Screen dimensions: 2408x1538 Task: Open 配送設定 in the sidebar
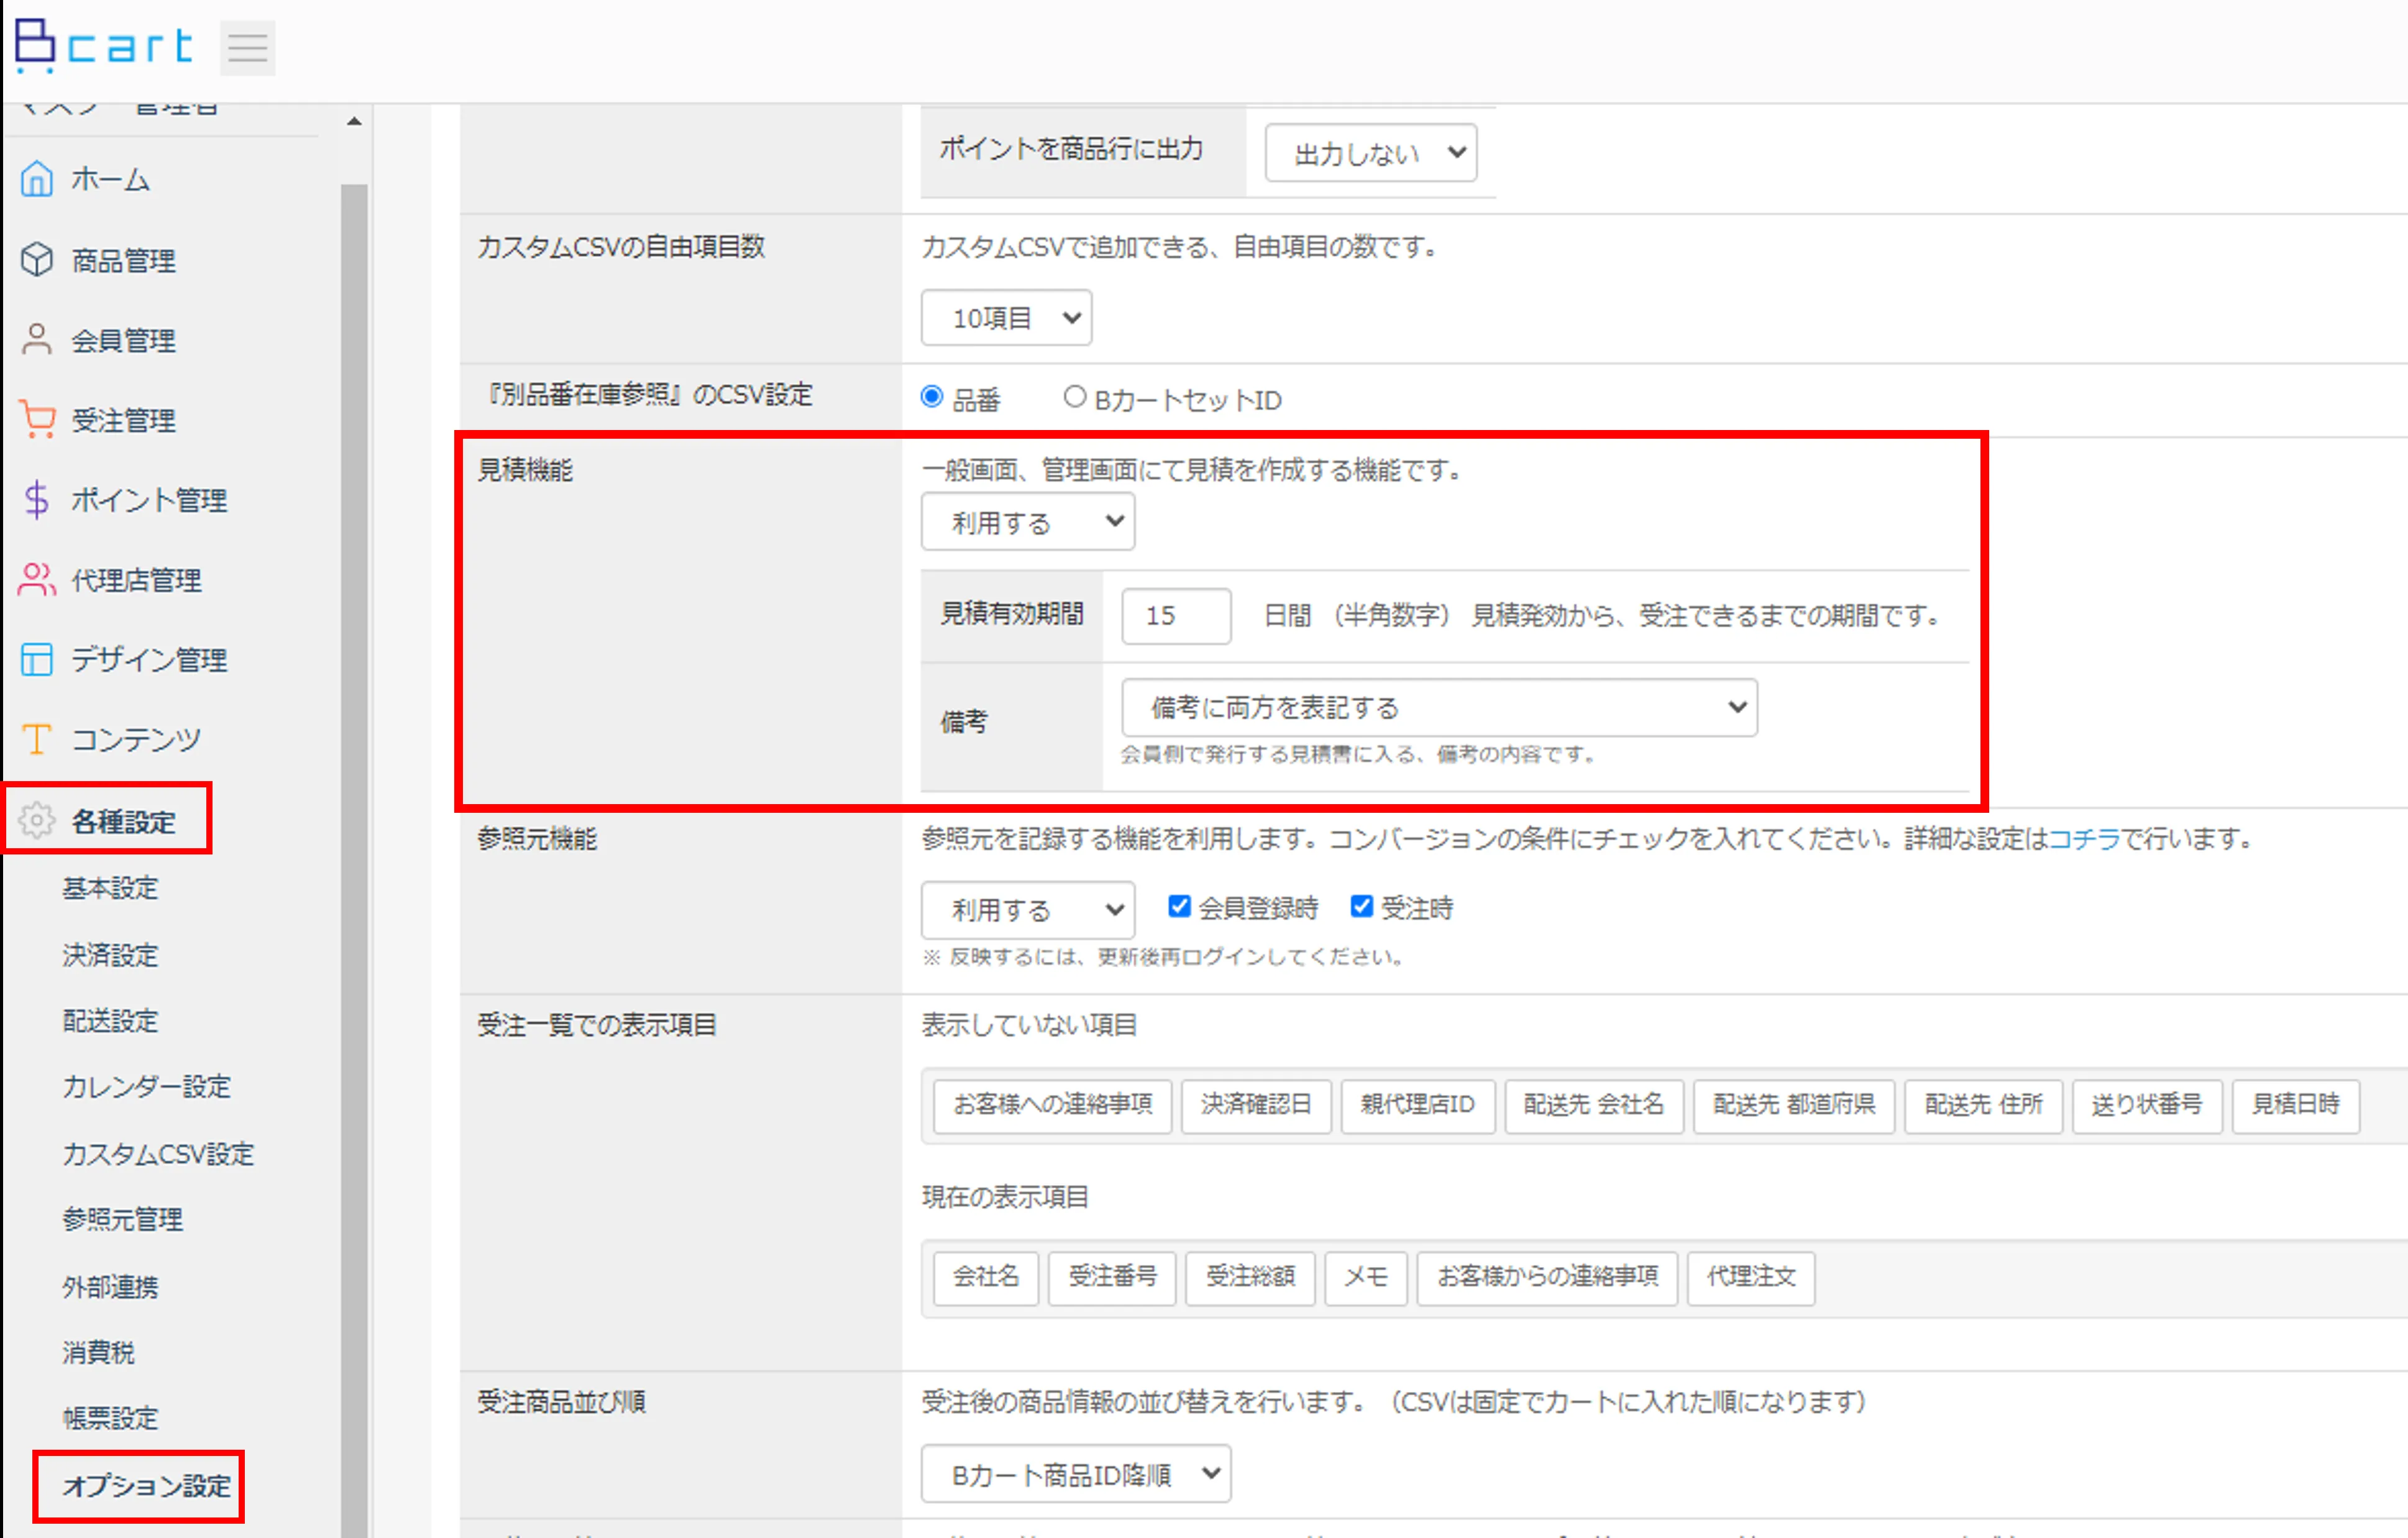tap(110, 1021)
